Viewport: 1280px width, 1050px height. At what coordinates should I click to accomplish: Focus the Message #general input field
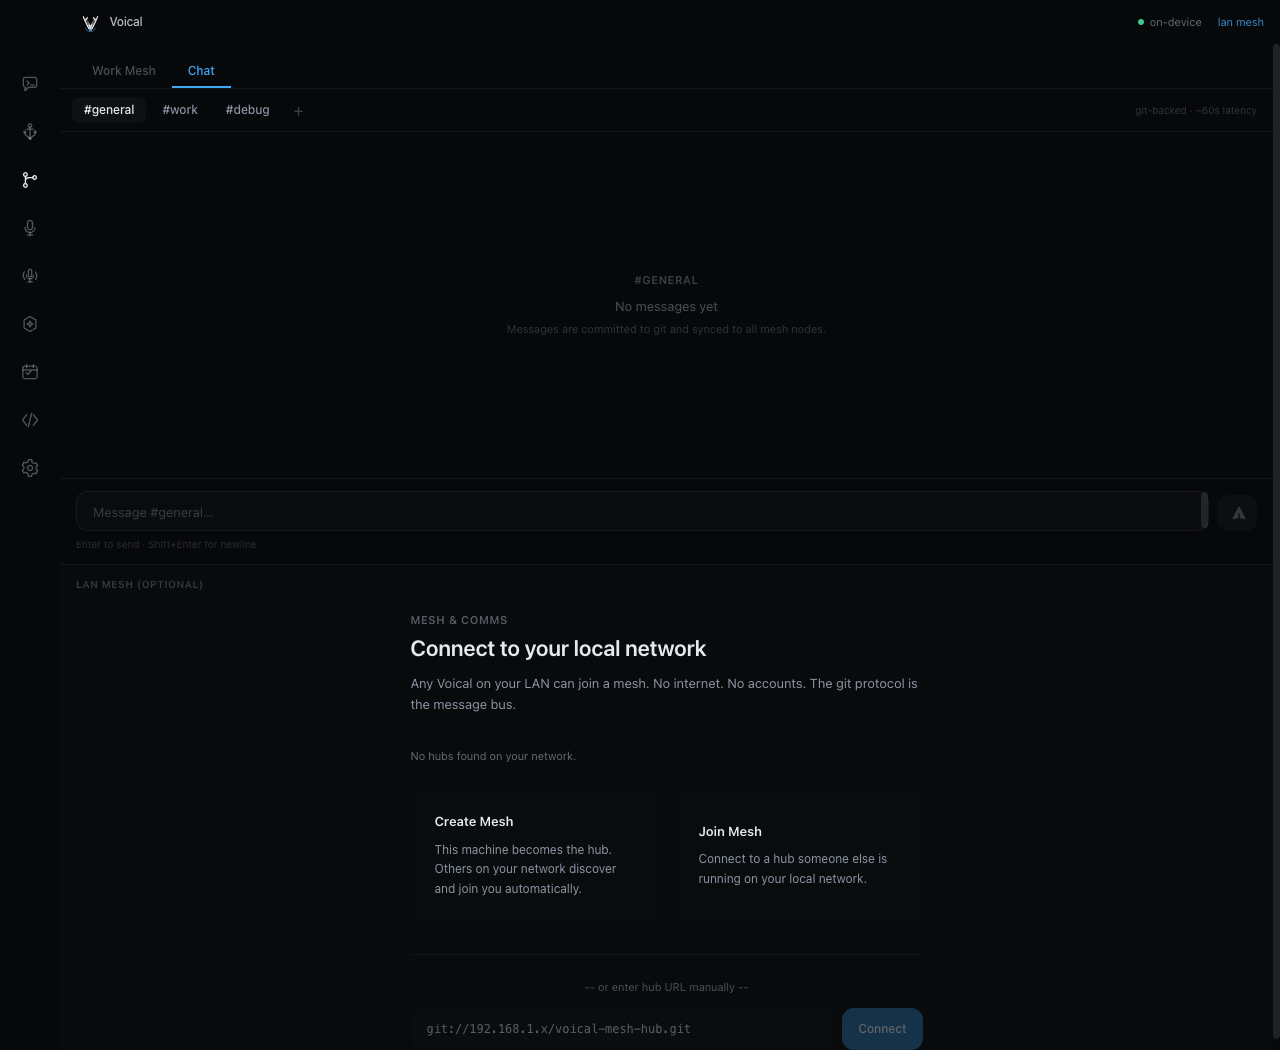click(x=640, y=512)
